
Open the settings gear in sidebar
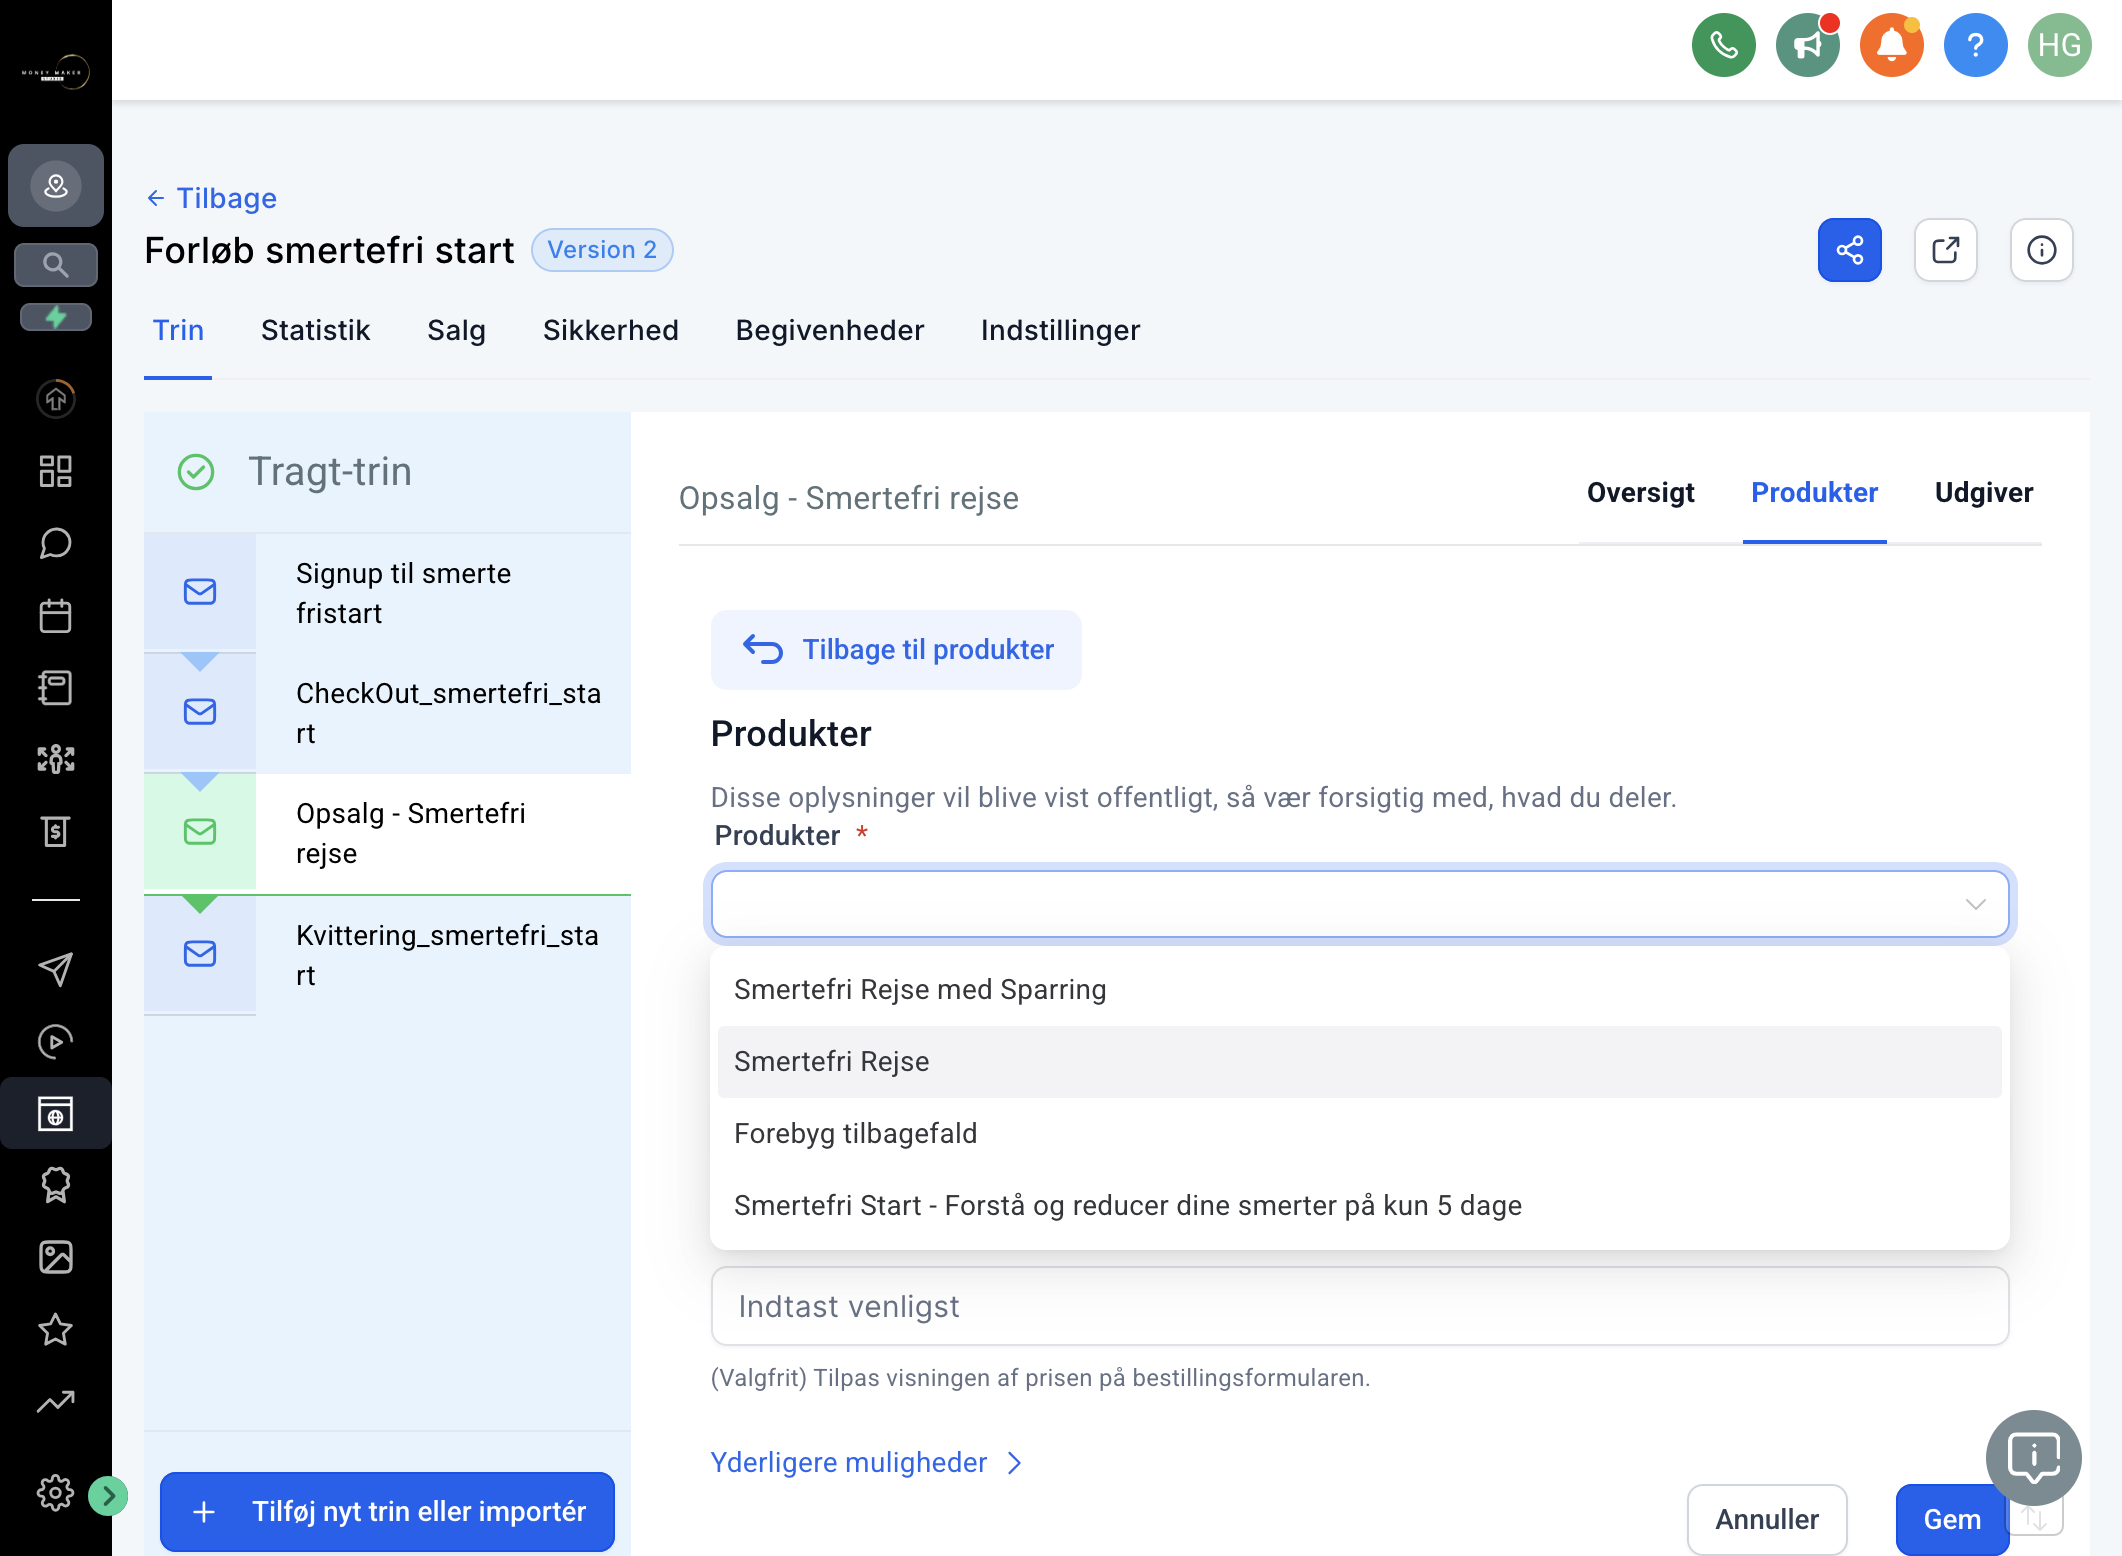[55, 1493]
